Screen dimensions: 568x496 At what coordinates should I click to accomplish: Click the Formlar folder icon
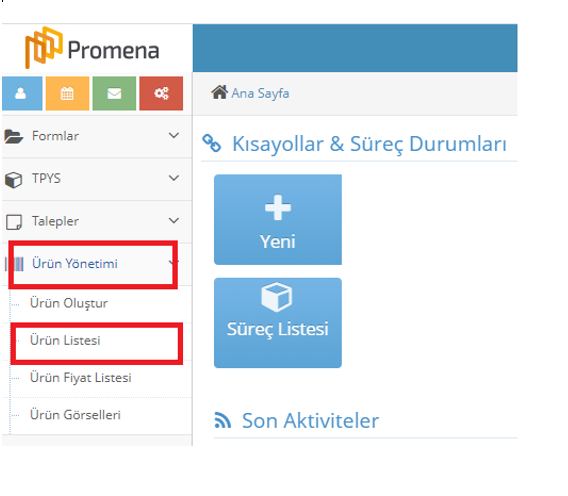click(14, 137)
